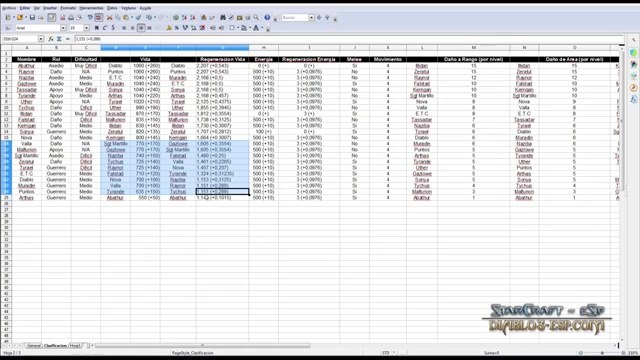
Task: Click the horizontal scrollbar below sheet
Action: coord(202,346)
